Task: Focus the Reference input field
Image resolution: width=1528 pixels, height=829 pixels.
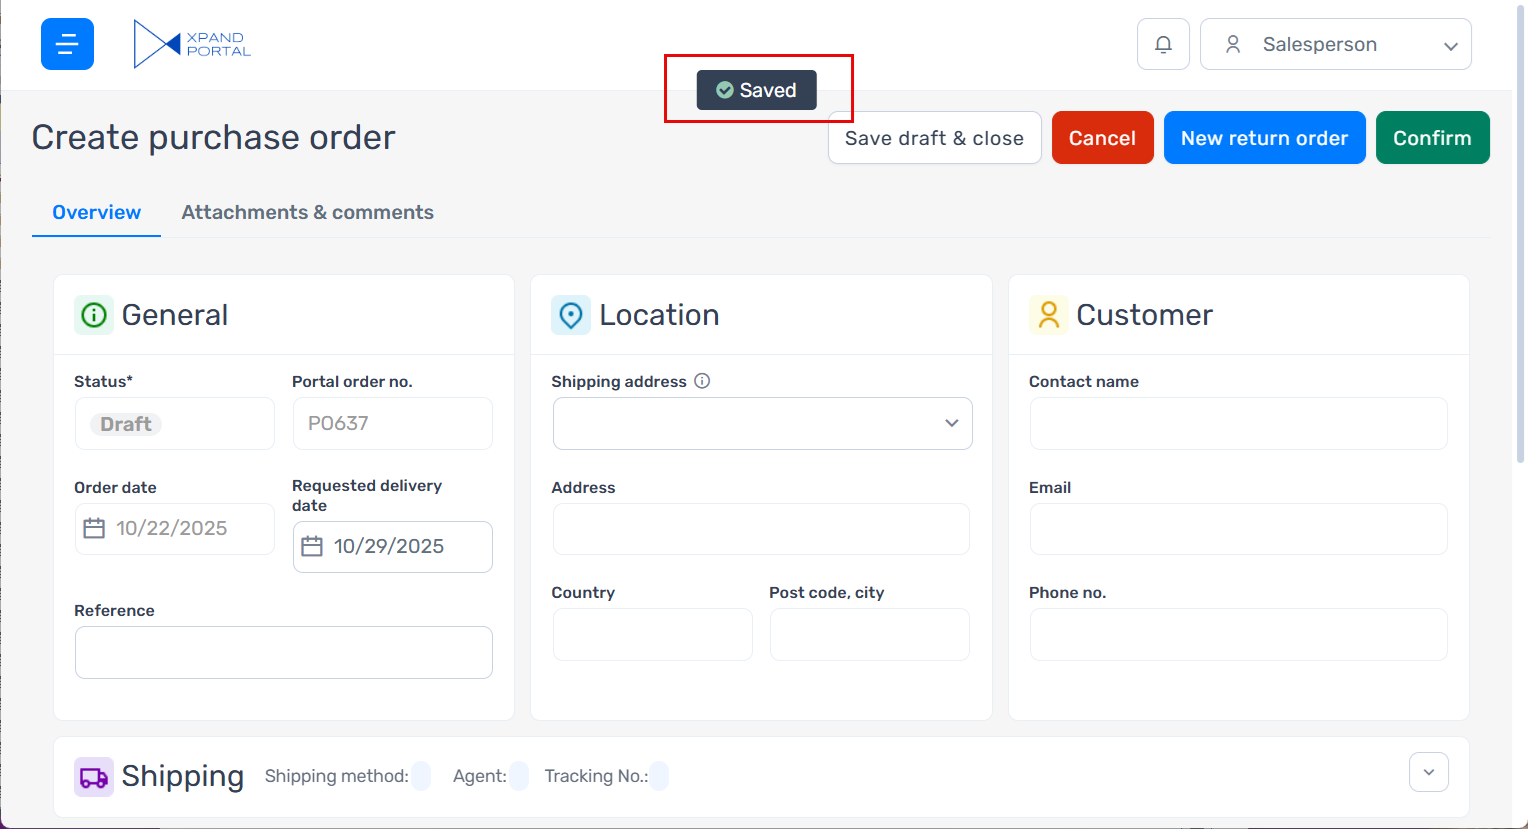Action: 284,652
